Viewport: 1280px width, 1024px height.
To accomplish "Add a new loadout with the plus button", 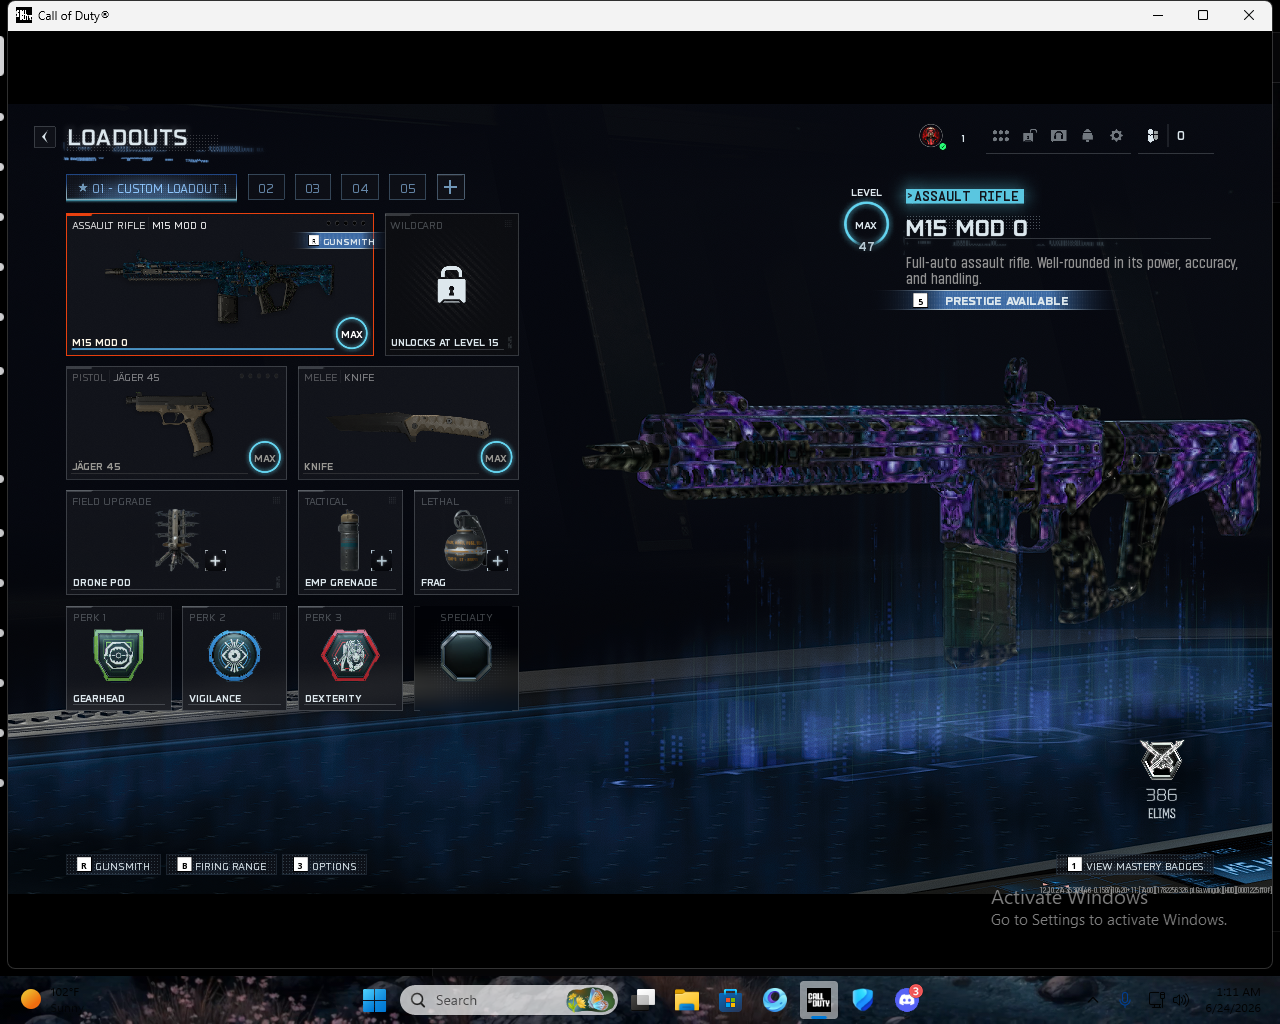I will pos(450,187).
